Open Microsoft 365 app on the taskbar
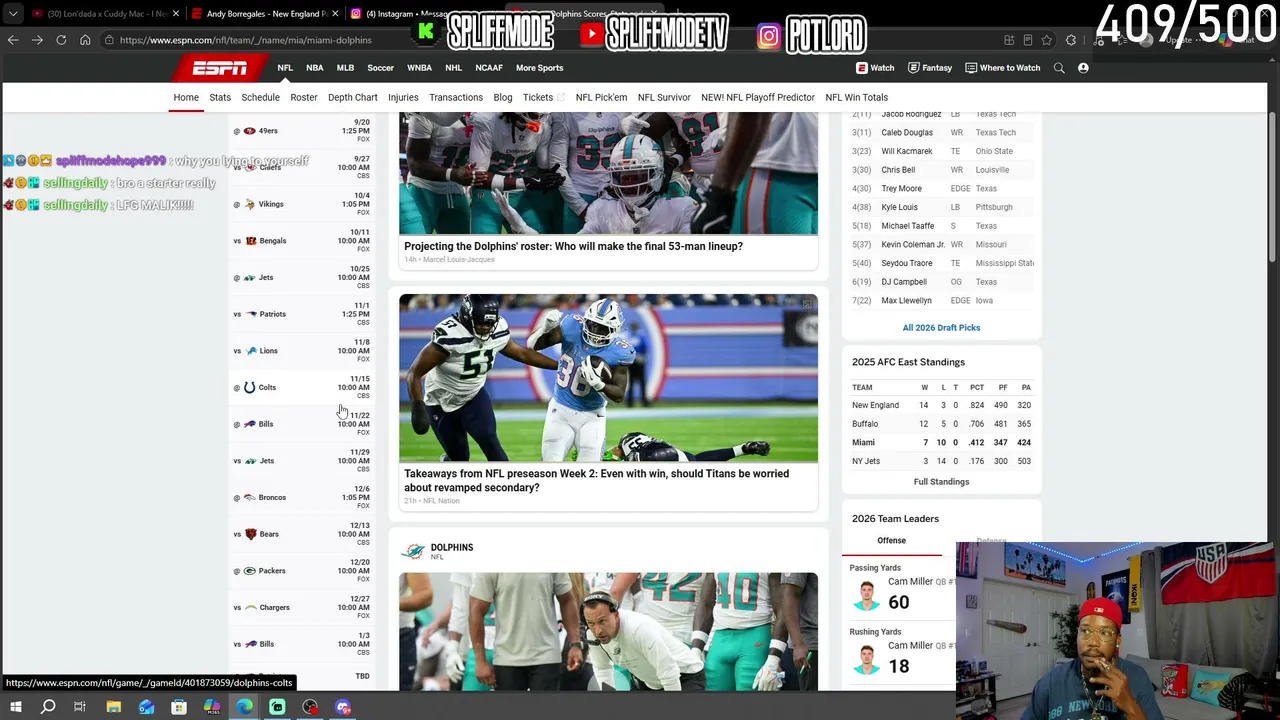The height and width of the screenshot is (720, 1280). 212,707
